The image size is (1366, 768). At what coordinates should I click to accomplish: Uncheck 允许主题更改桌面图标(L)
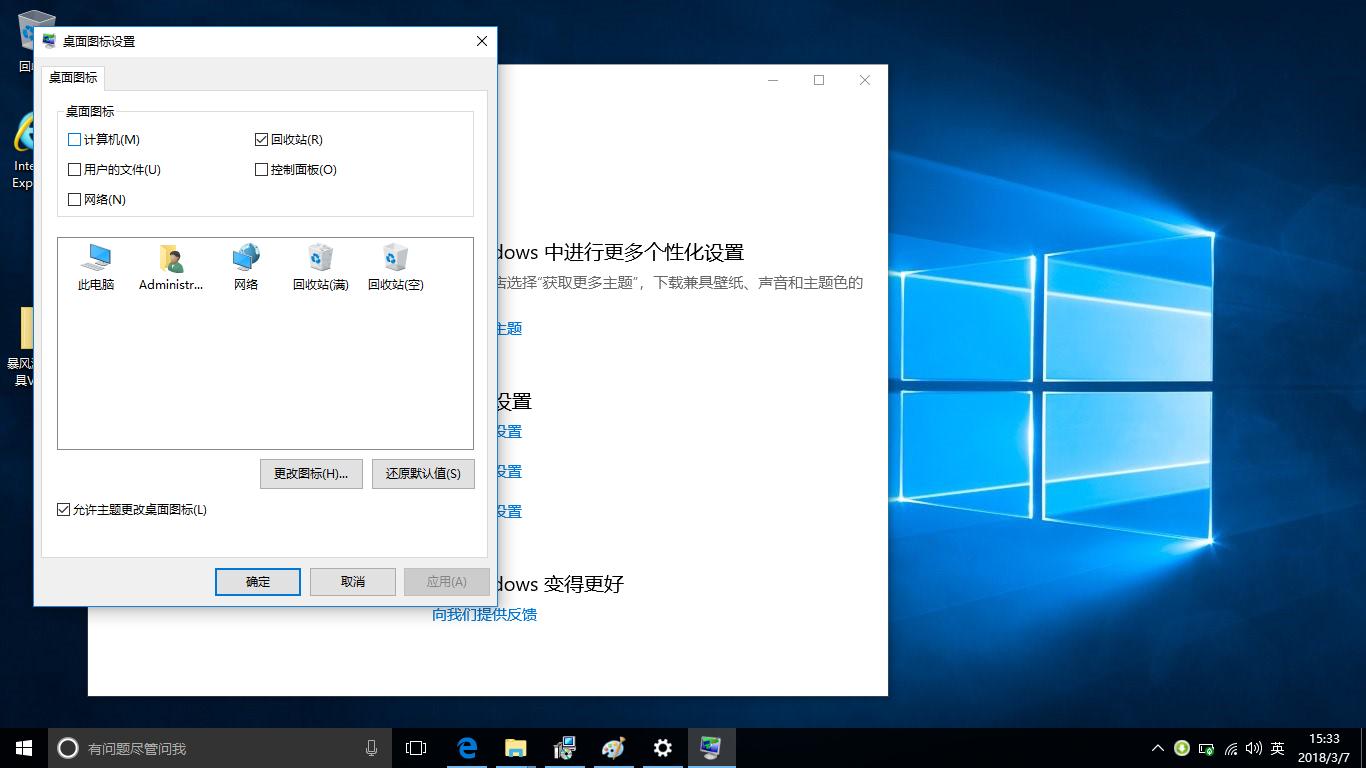click(x=62, y=510)
